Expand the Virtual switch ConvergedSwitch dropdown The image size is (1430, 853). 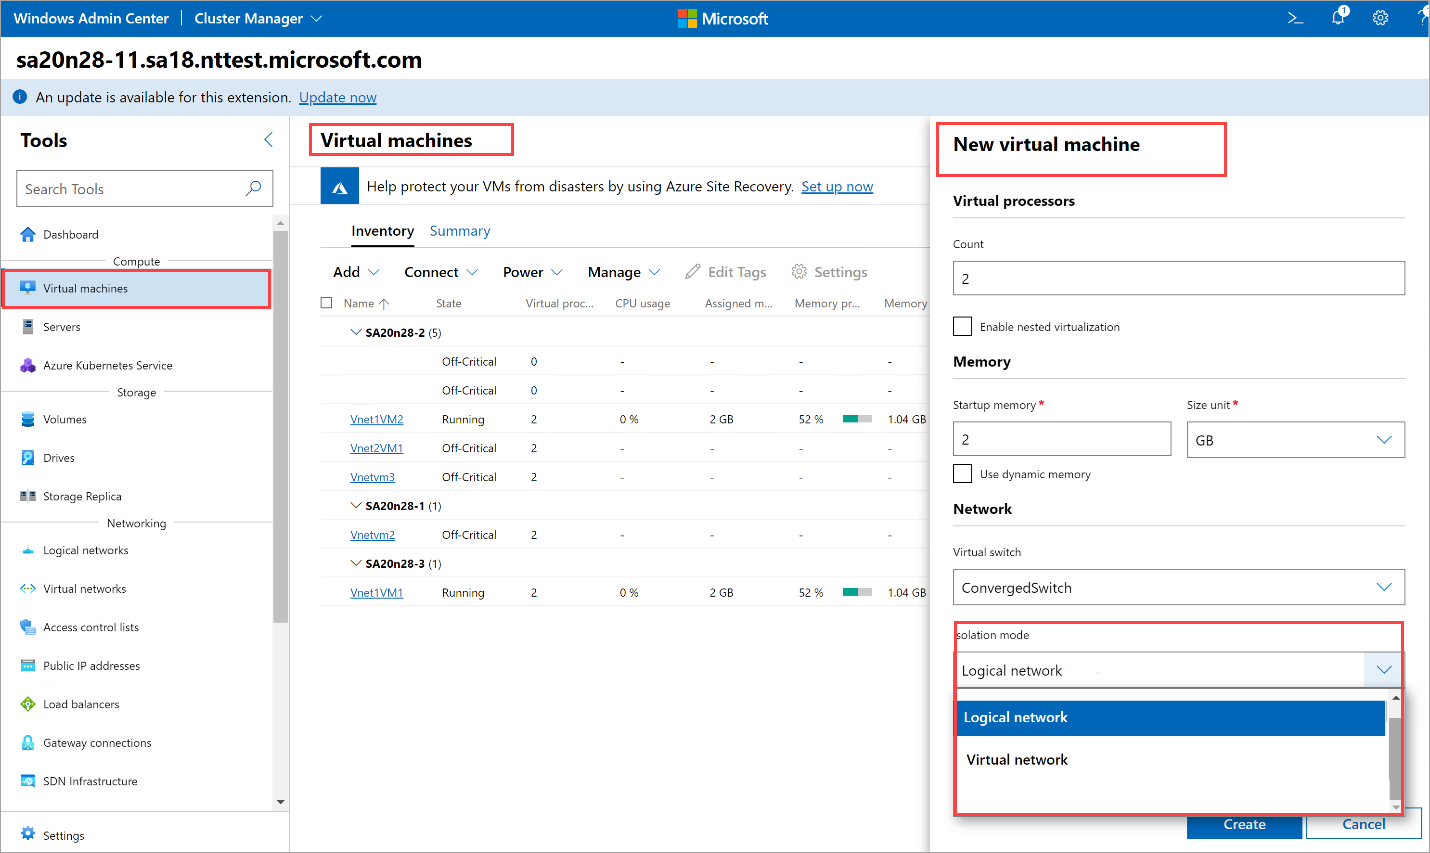click(x=1178, y=588)
